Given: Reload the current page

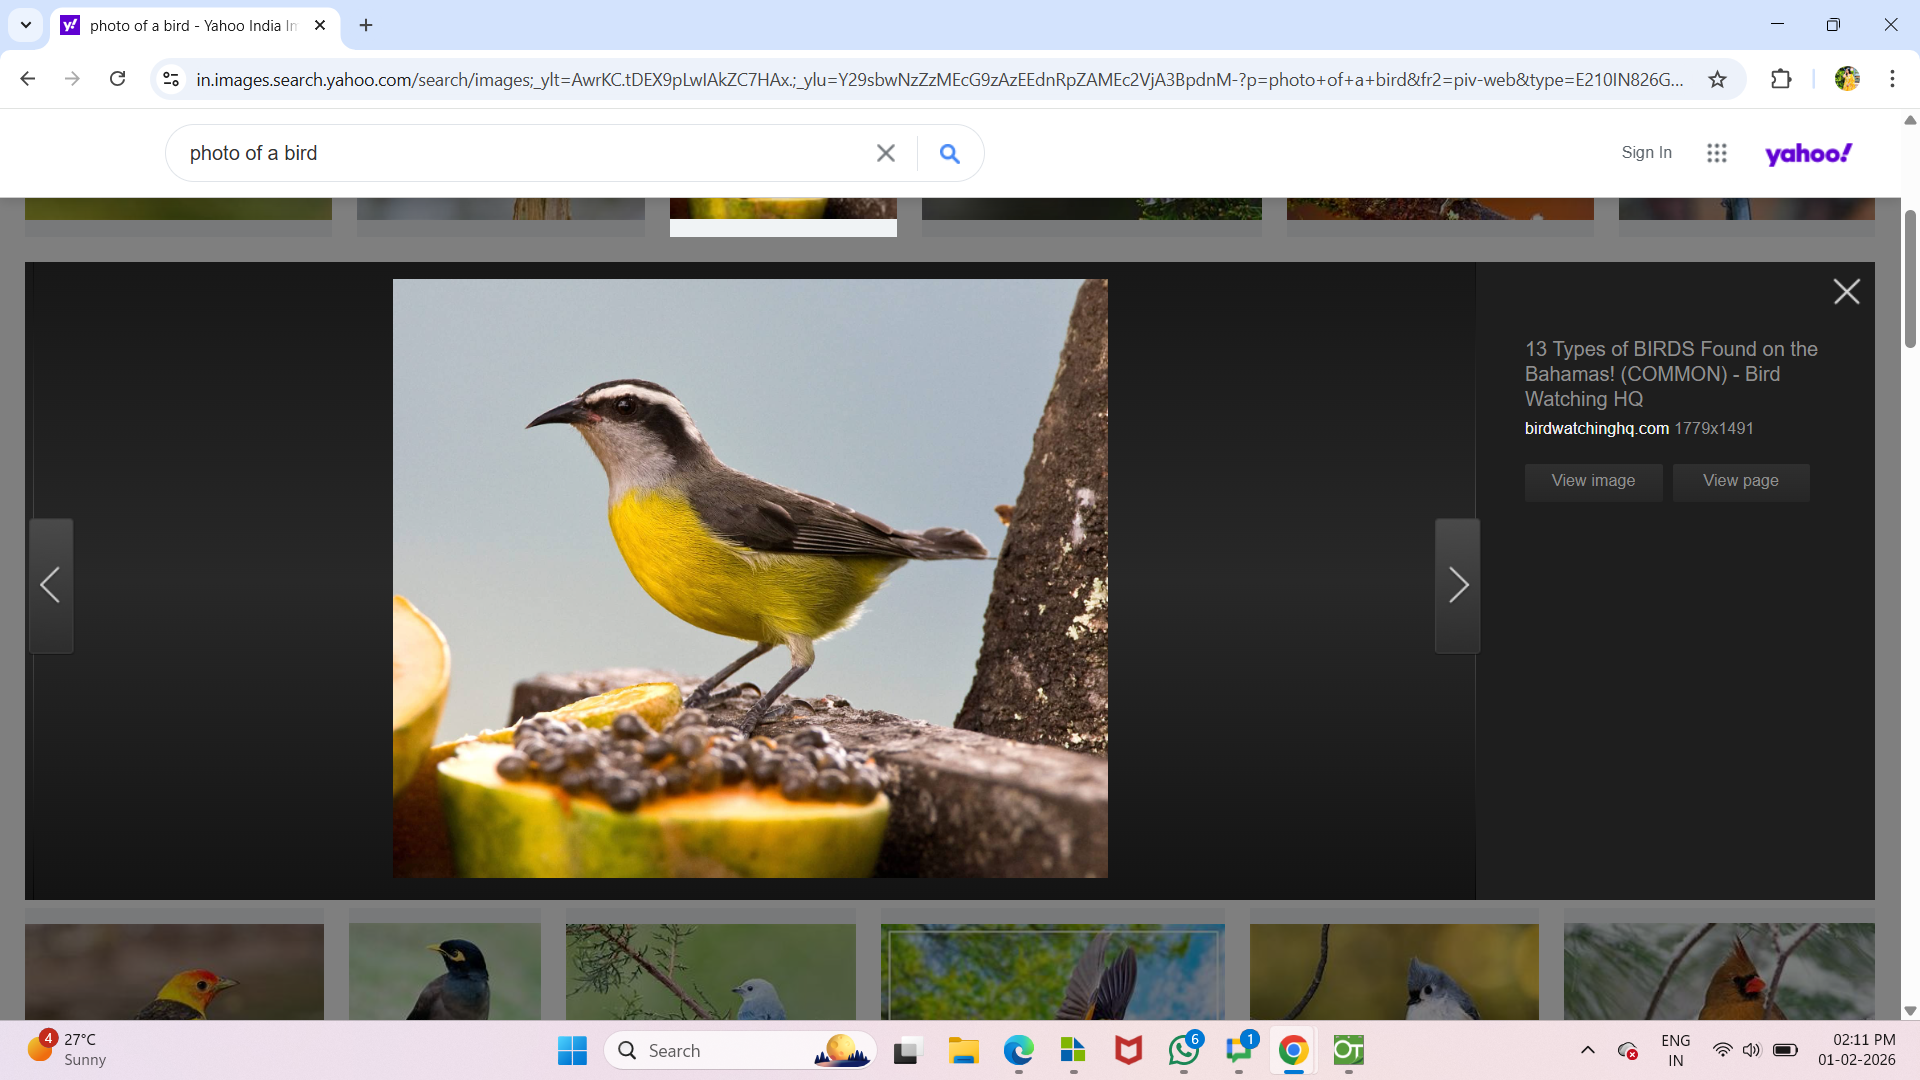Looking at the screenshot, I should (117, 79).
